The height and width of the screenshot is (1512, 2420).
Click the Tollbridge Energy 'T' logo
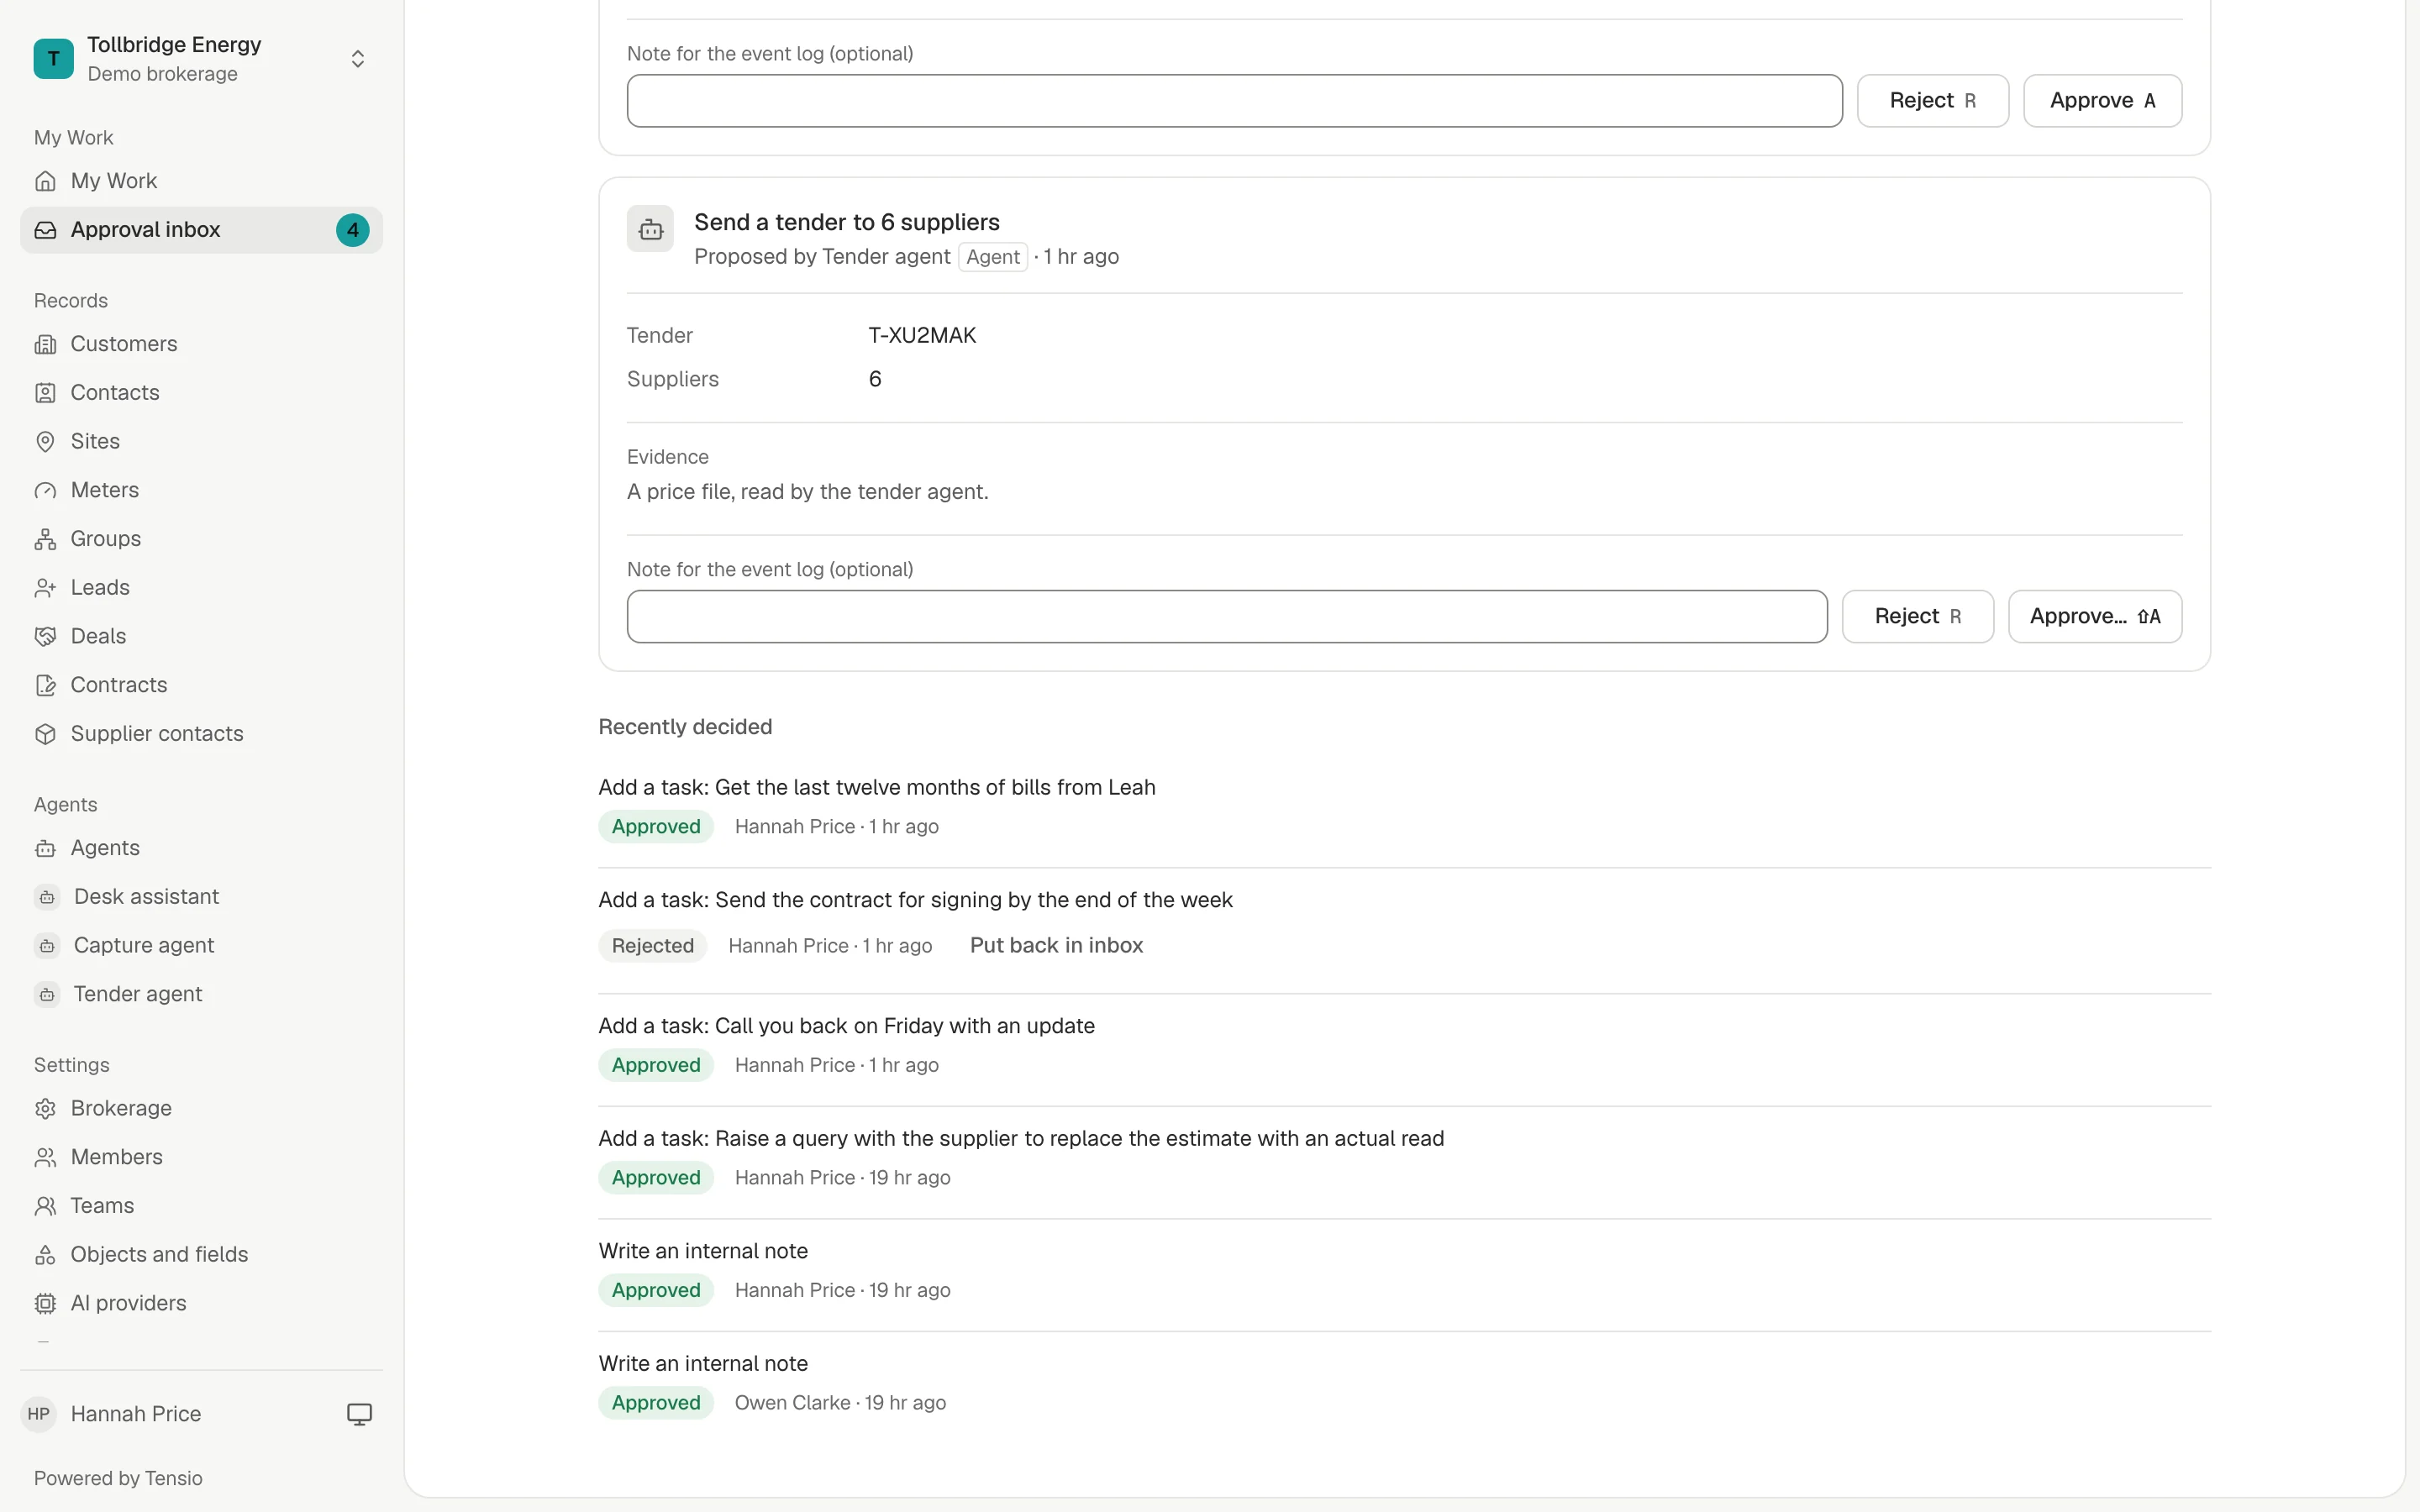pyautogui.click(x=53, y=59)
